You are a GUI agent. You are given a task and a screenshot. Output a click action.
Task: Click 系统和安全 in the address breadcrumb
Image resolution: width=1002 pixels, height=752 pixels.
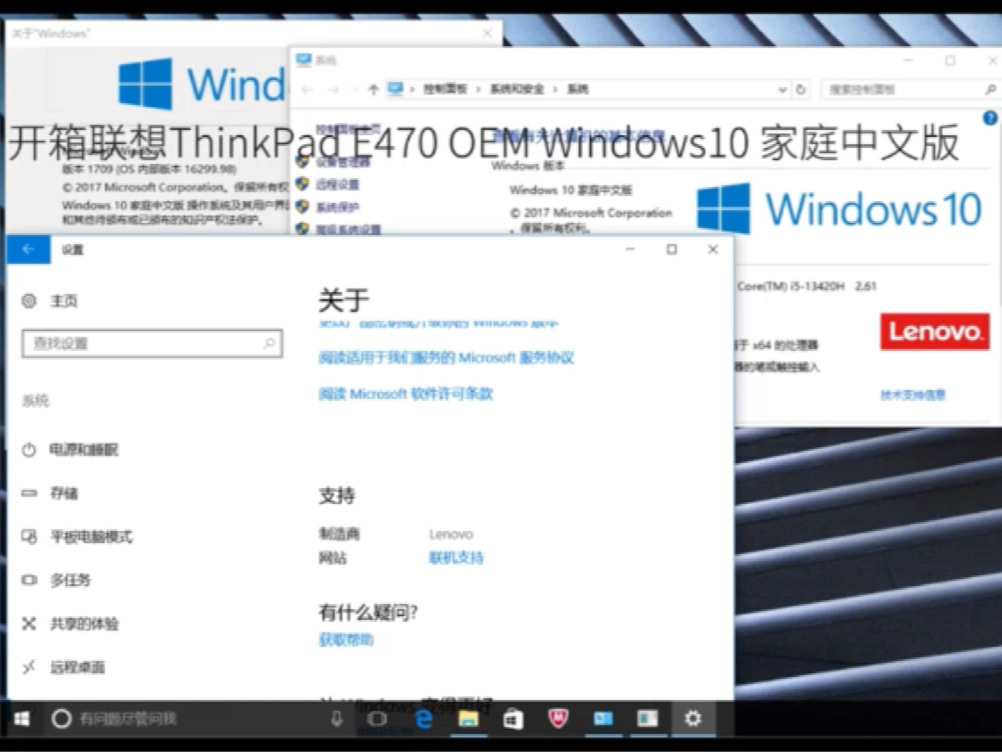point(517,89)
